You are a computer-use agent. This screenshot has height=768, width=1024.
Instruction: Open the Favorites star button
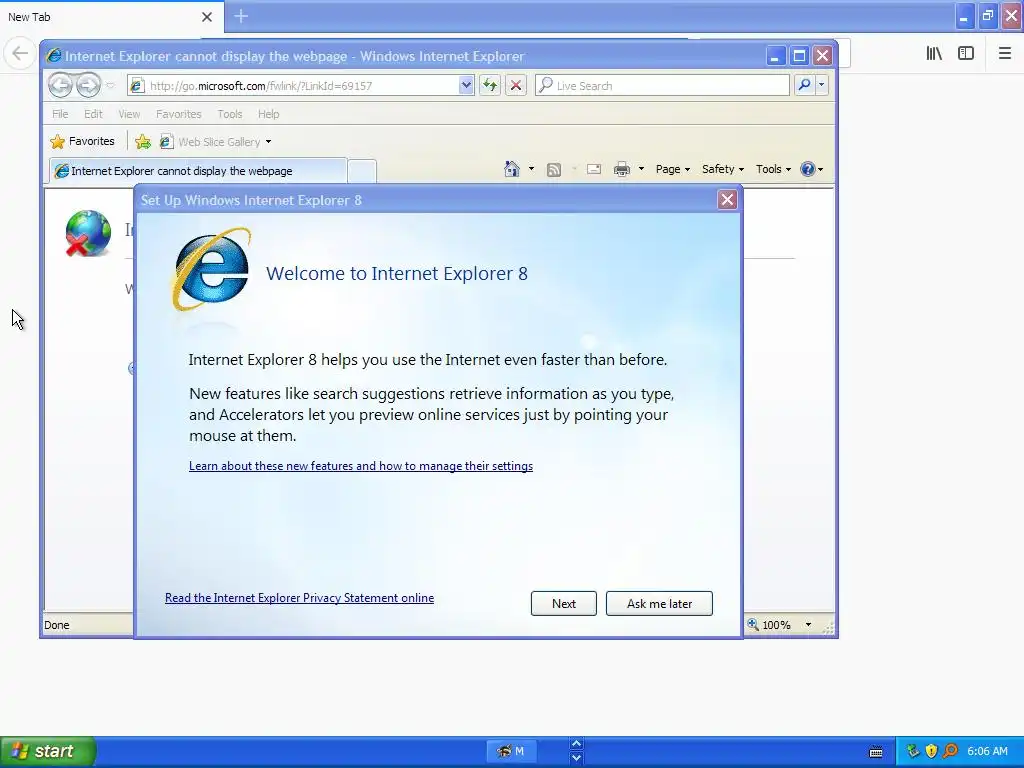(x=82, y=141)
